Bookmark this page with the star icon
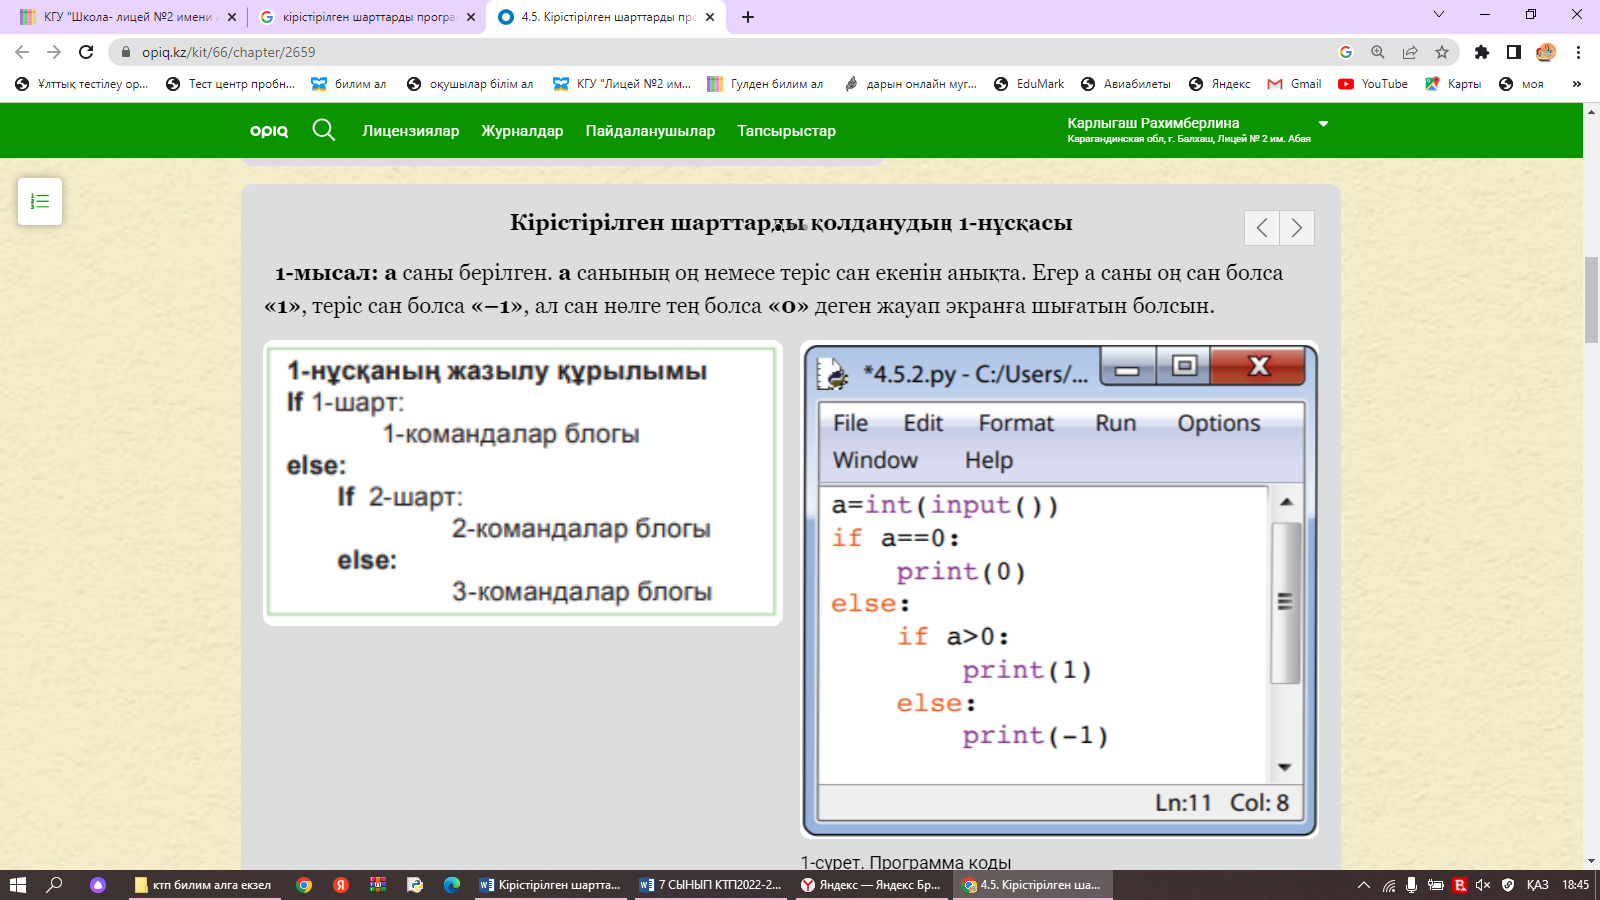Image resolution: width=1600 pixels, height=900 pixels. pos(1441,52)
